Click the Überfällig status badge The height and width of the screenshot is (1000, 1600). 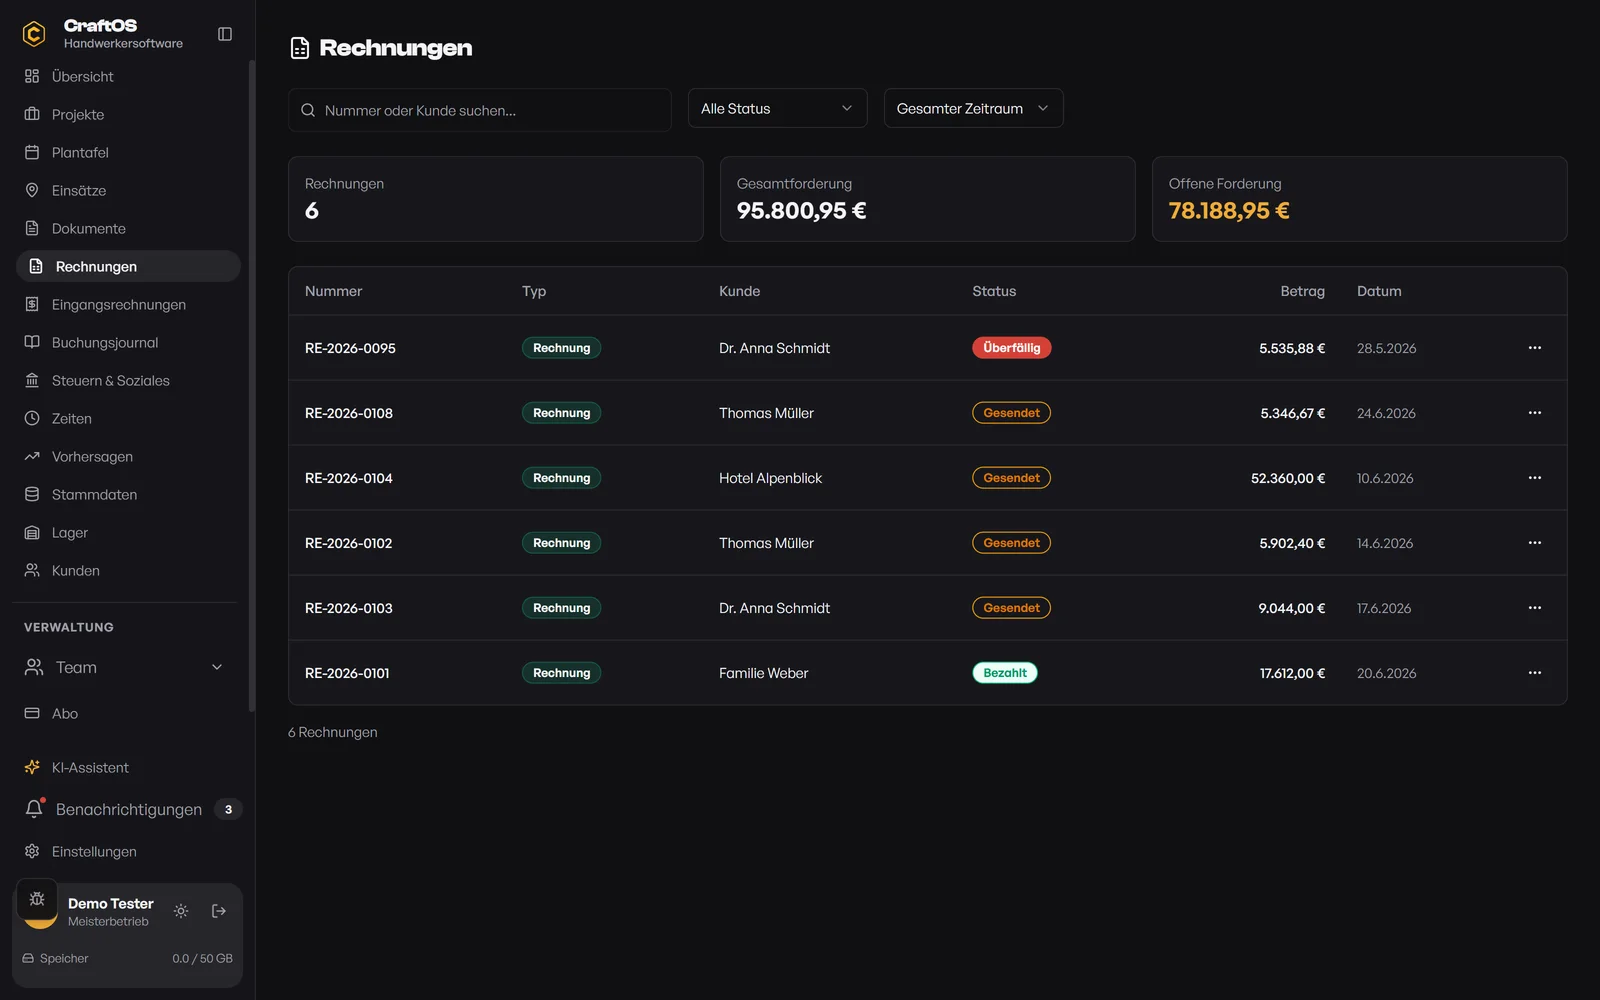click(1011, 348)
